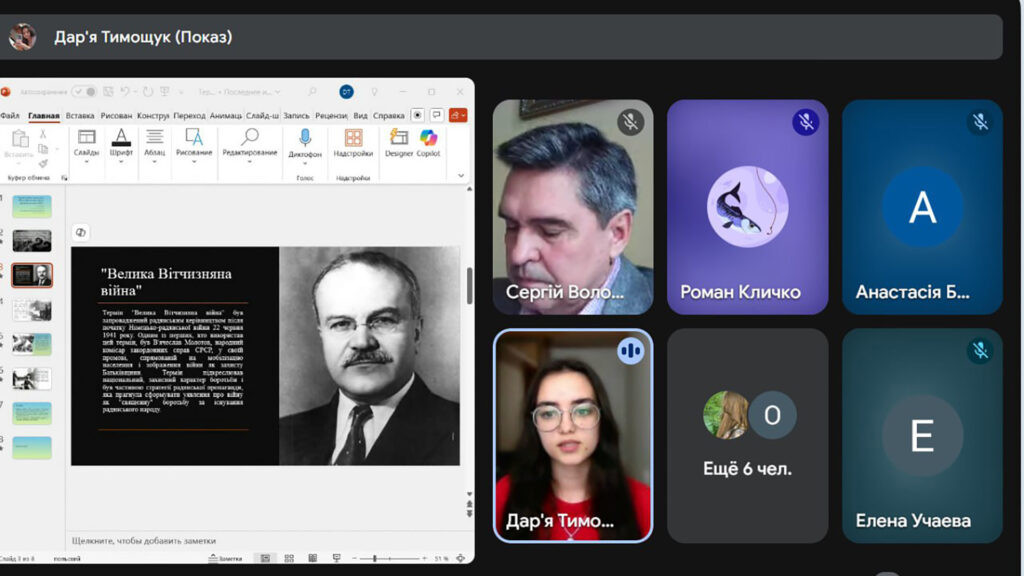Image resolution: width=1024 pixels, height=576 pixels.
Task: Click Анастасія's muted microphone indicator
Action: coord(980,121)
